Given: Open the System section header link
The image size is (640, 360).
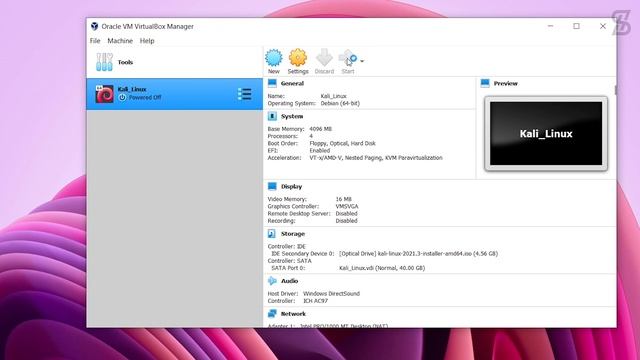Looking at the screenshot, I should 292,116.
